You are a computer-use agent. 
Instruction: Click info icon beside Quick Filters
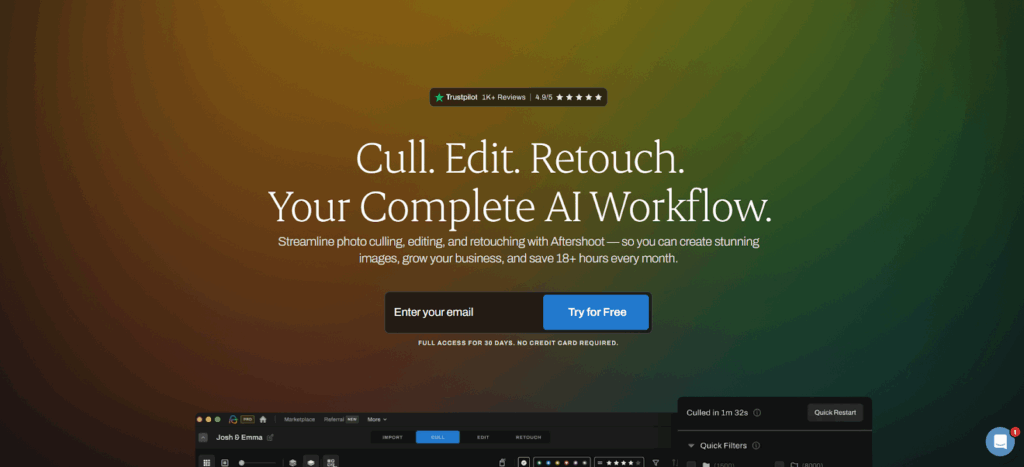click(756, 446)
